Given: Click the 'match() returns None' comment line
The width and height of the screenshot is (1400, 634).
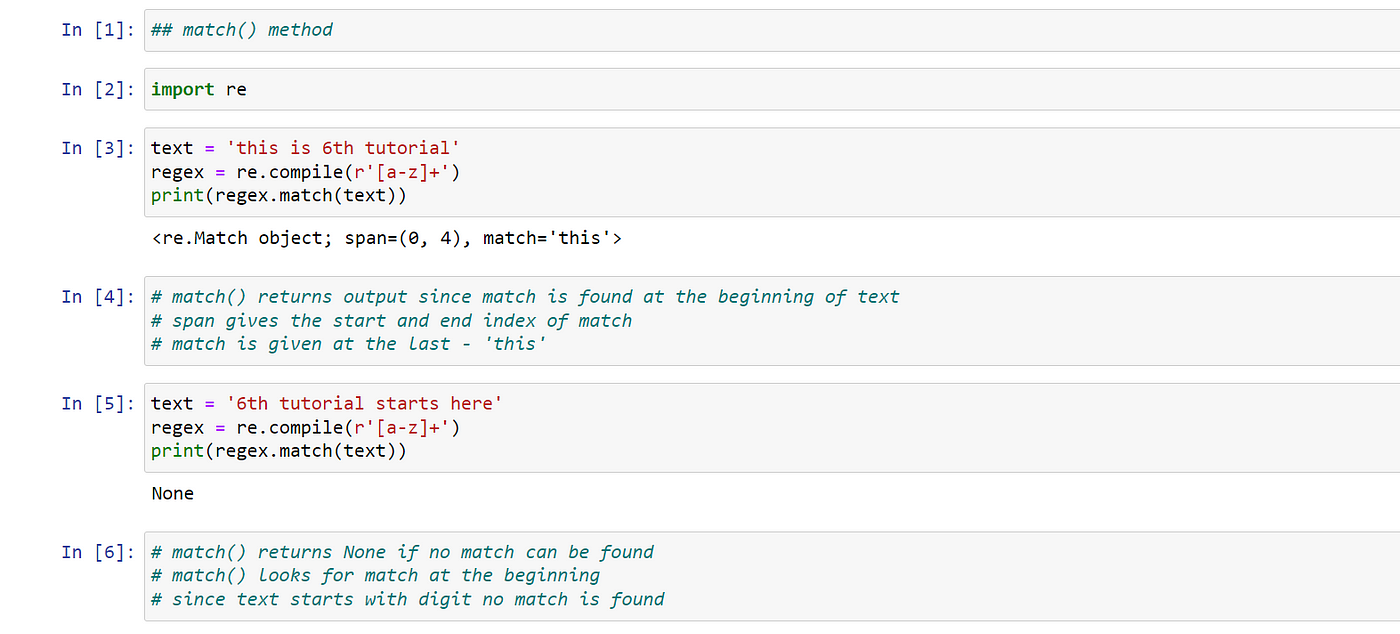Looking at the screenshot, I should click(402, 552).
